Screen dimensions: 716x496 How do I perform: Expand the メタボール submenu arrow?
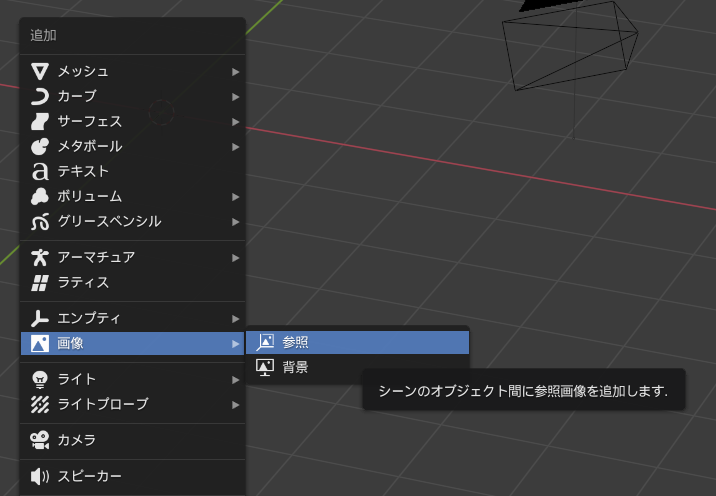pos(235,147)
